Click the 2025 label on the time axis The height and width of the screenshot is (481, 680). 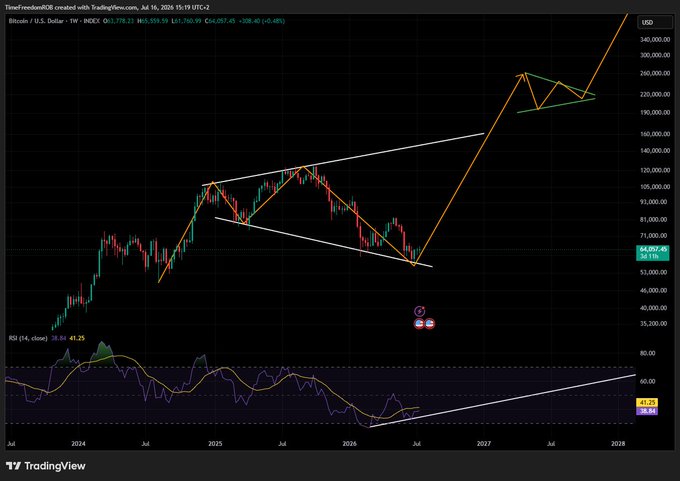pos(215,444)
